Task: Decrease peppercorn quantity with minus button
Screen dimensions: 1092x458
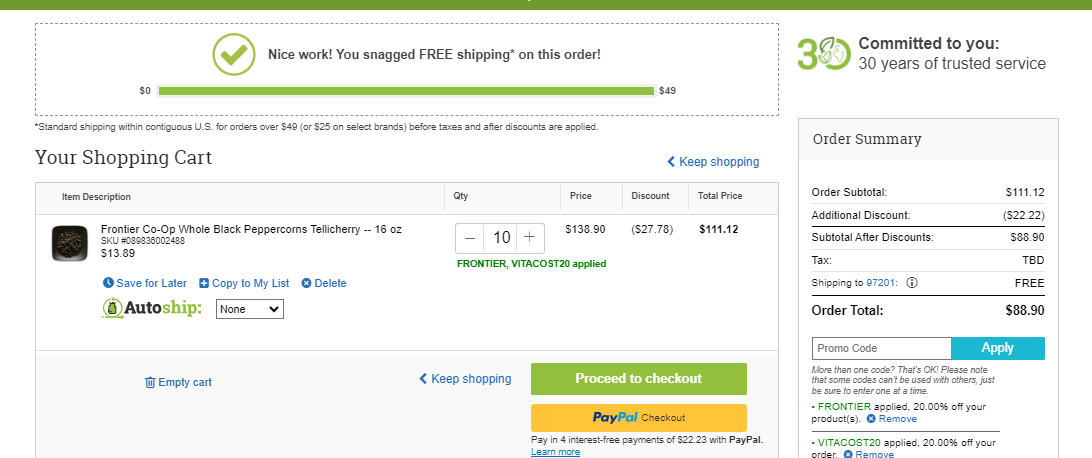Action: coord(470,238)
